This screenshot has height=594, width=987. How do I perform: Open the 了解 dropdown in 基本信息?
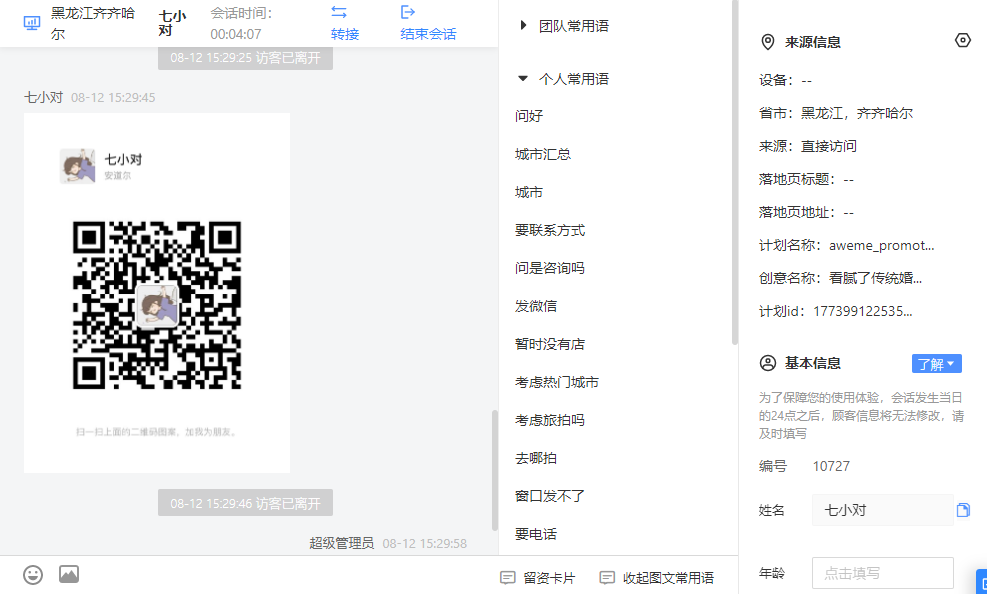[937, 364]
